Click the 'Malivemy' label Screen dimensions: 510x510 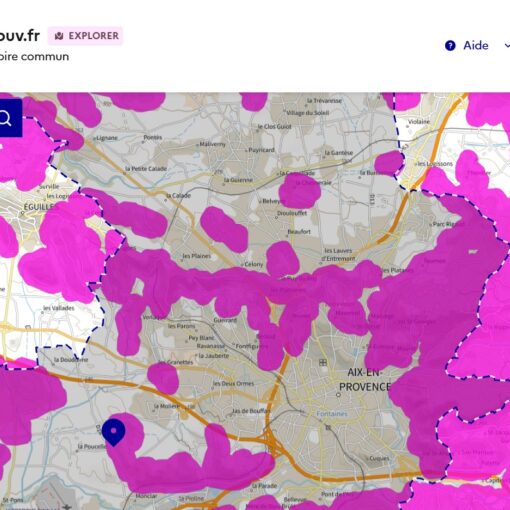pyautogui.click(x=212, y=144)
